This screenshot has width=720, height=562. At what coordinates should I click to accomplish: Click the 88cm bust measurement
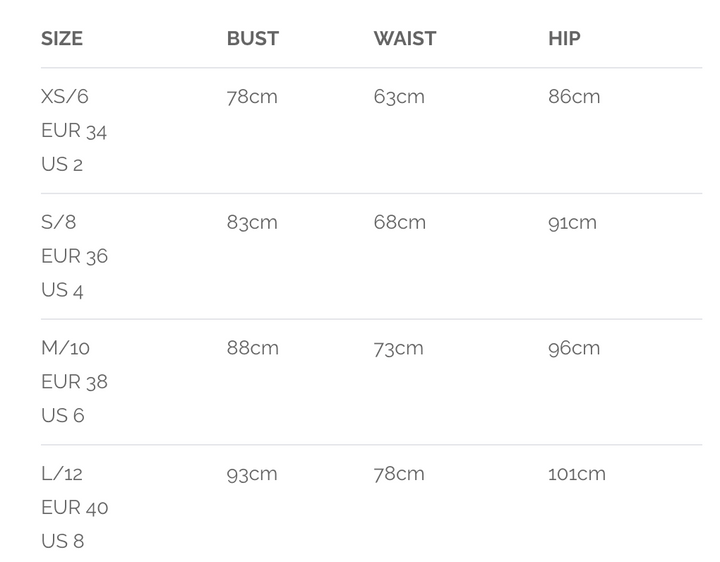(252, 348)
